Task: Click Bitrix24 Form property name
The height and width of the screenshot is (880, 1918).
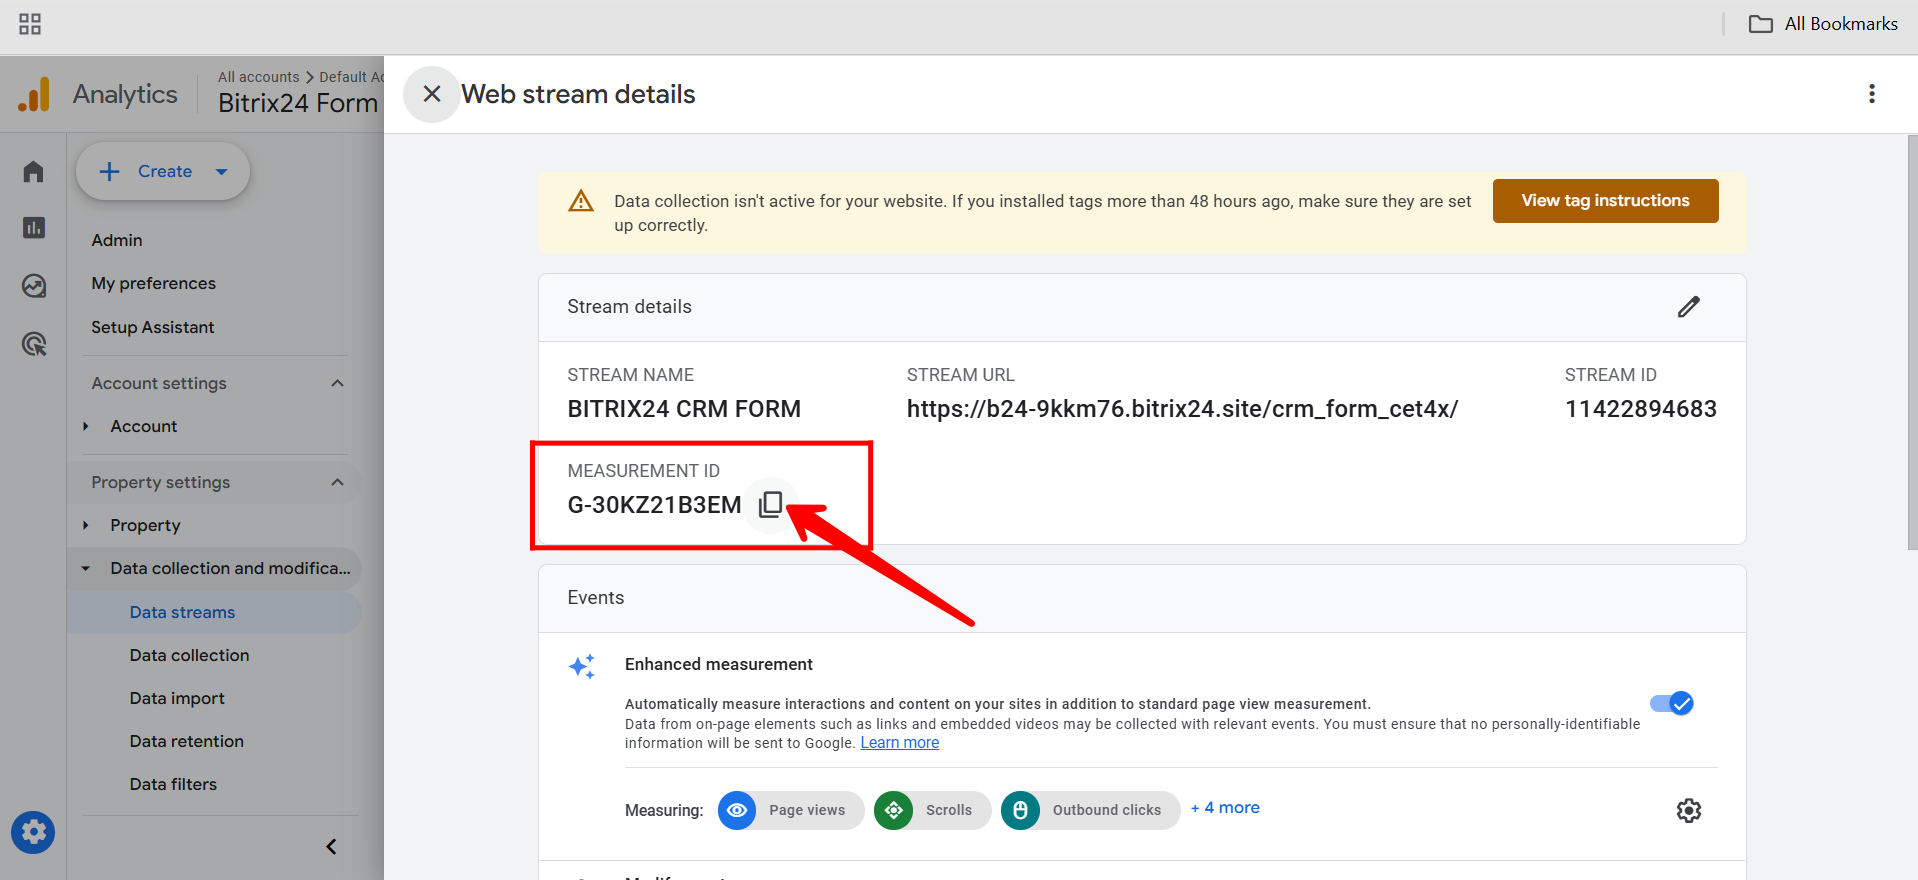Action: 298,103
